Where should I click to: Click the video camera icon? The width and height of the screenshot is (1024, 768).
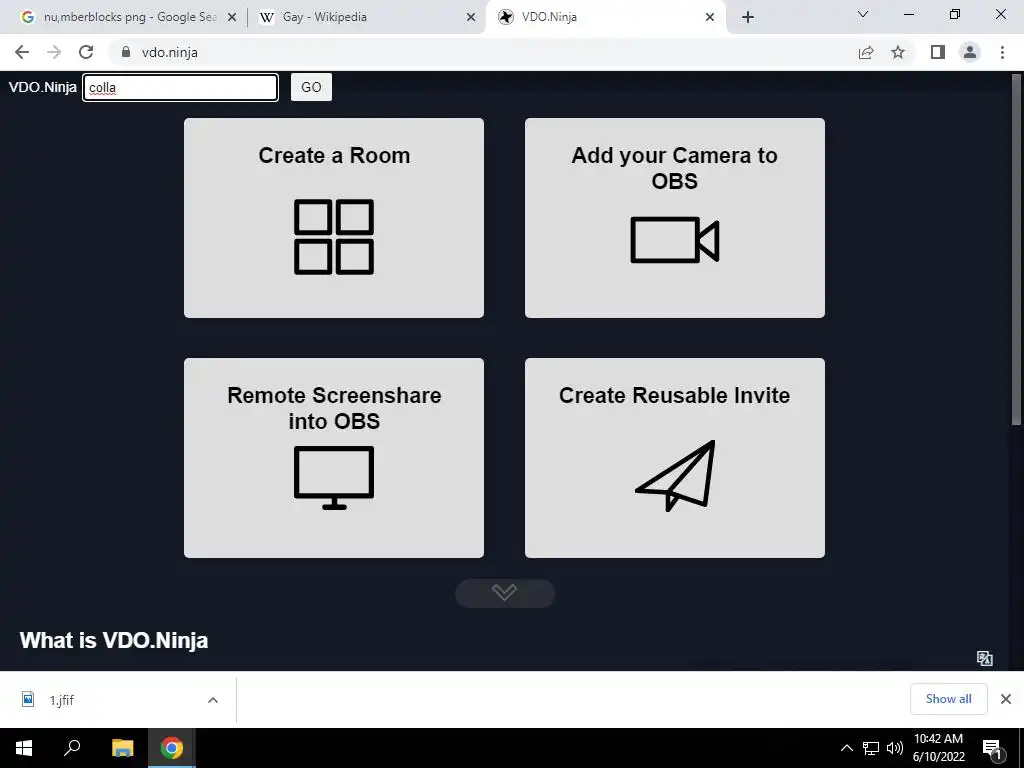coord(675,240)
